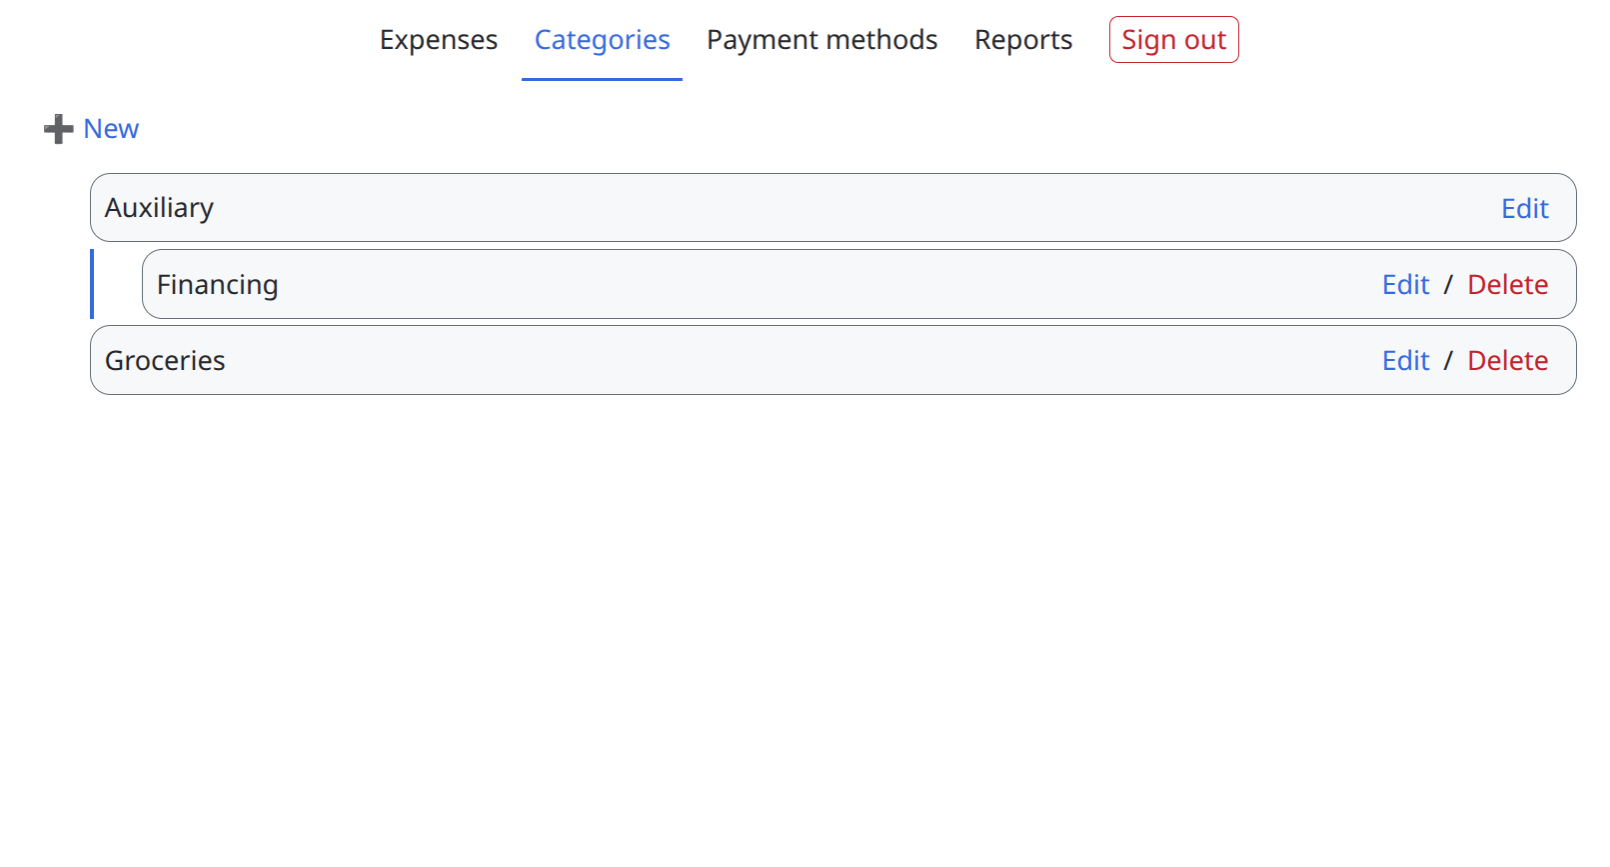Edit the Auxiliary category

point(1525,208)
